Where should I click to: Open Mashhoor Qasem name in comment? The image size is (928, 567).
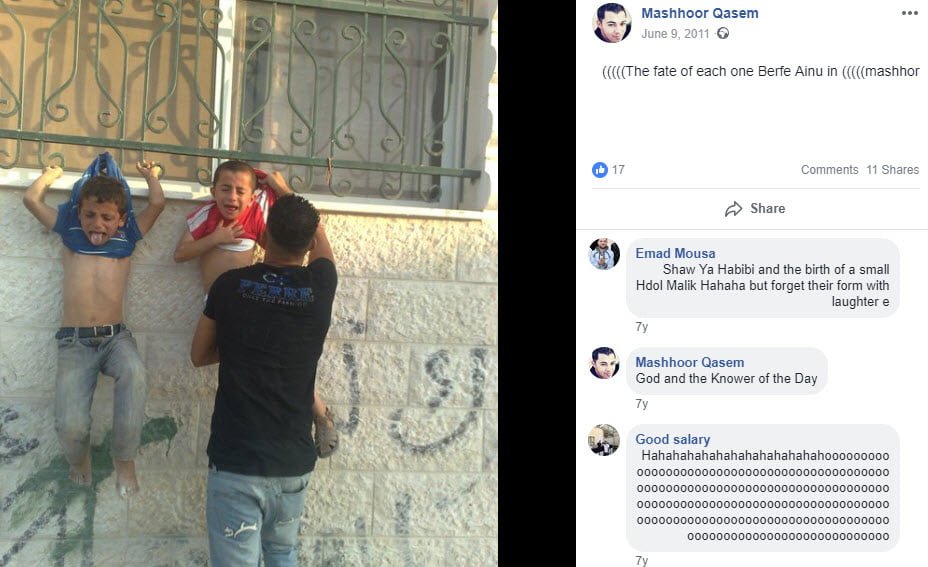pyautogui.click(x=689, y=362)
